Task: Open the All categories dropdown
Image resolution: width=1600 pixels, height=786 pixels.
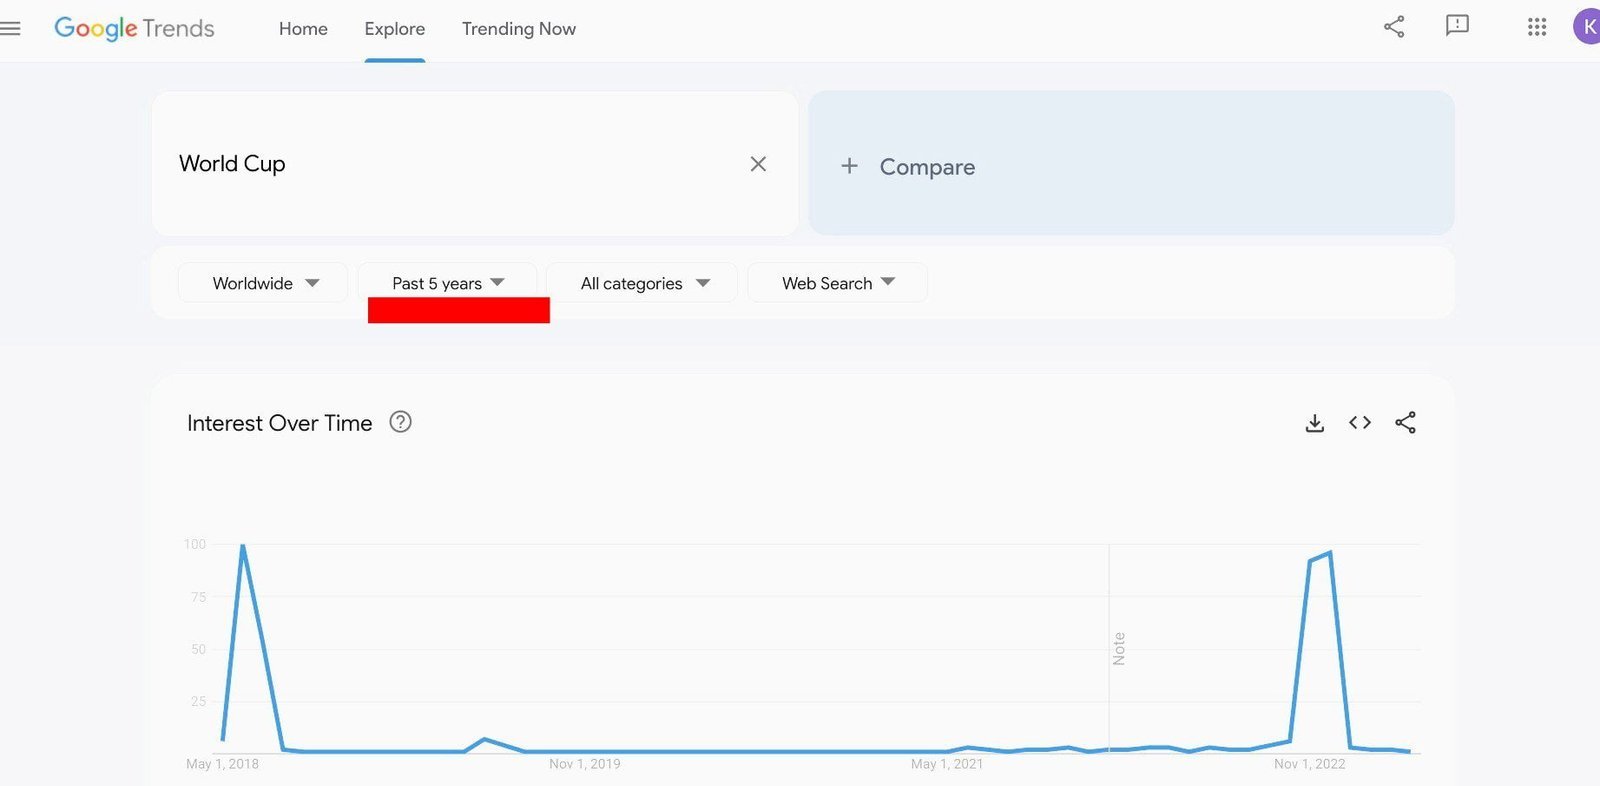Action: 642,283
